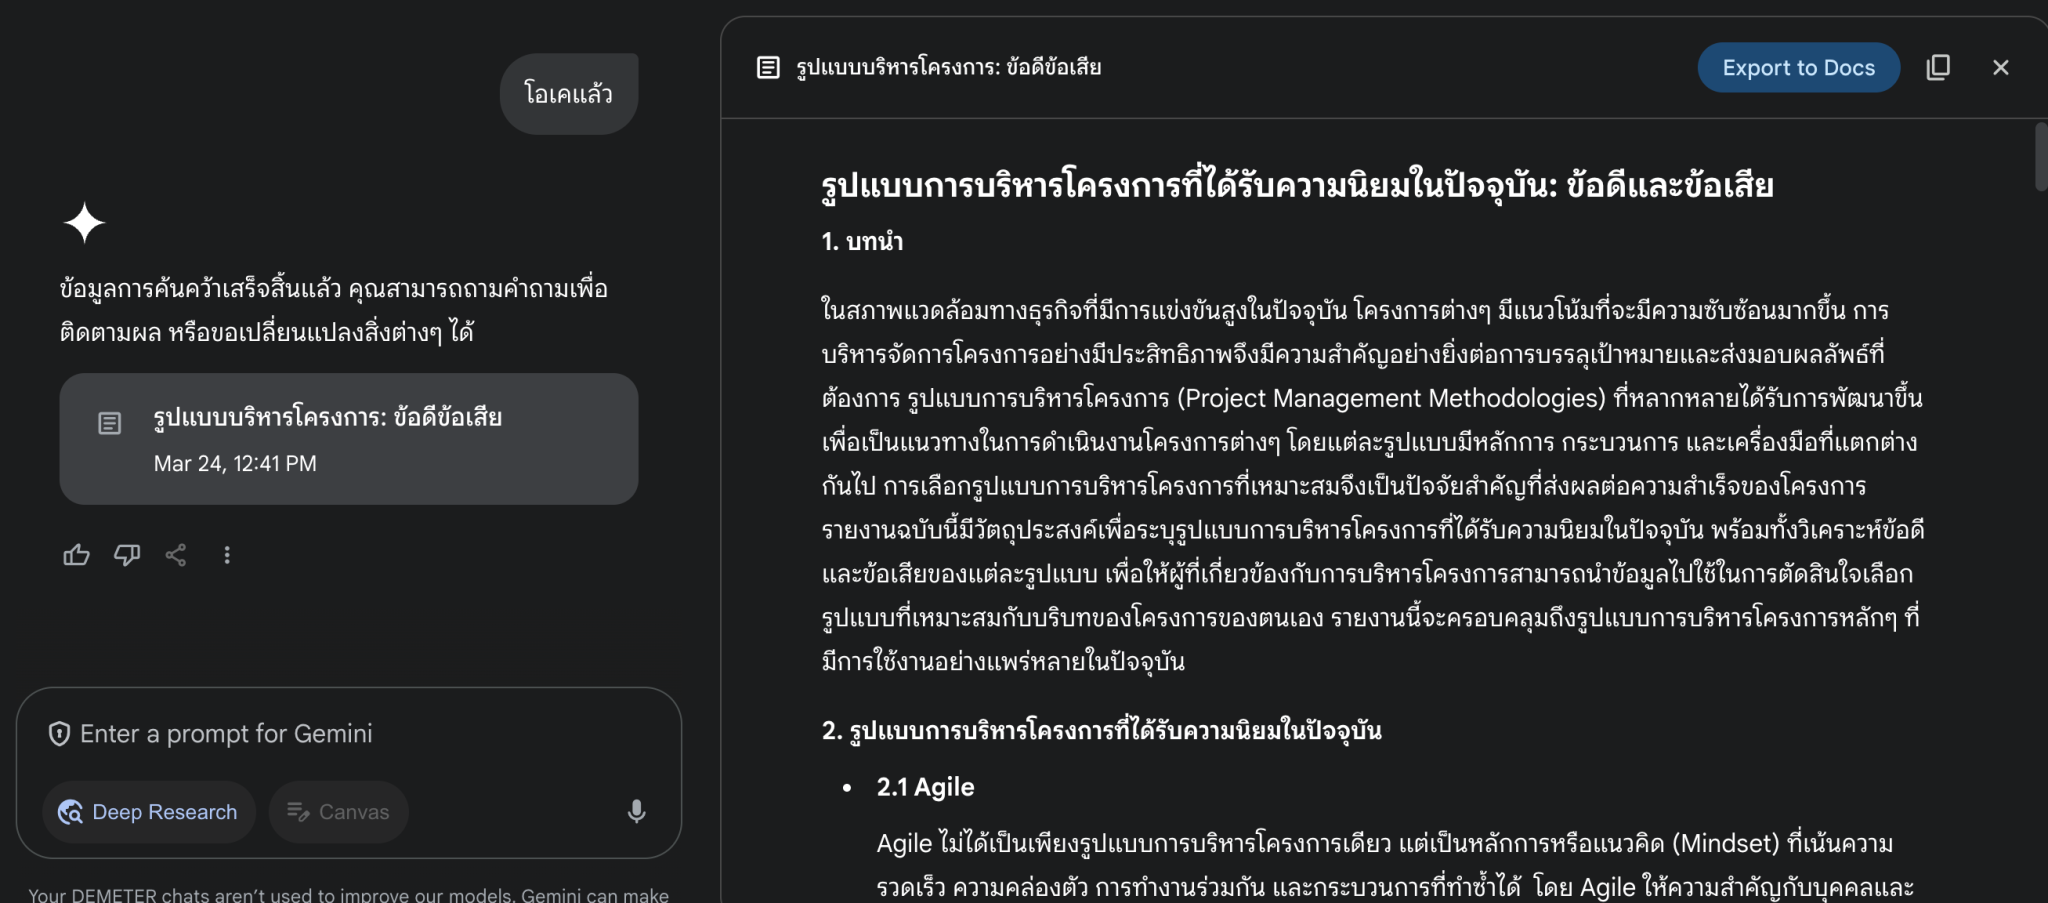Image resolution: width=2048 pixels, height=903 pixels.
Task: Toggle the Canvas chip
Action: coord(338,811)
